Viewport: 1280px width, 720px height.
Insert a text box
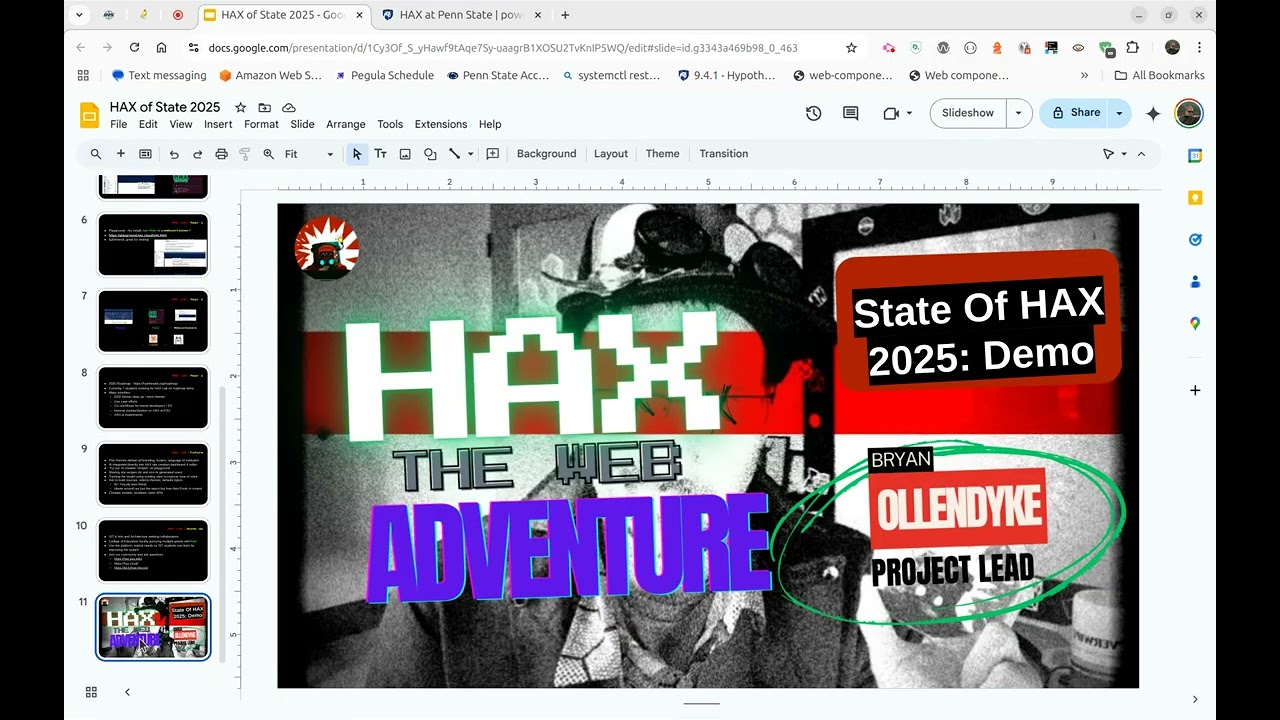pyautogui.click(x=381, y=154)
